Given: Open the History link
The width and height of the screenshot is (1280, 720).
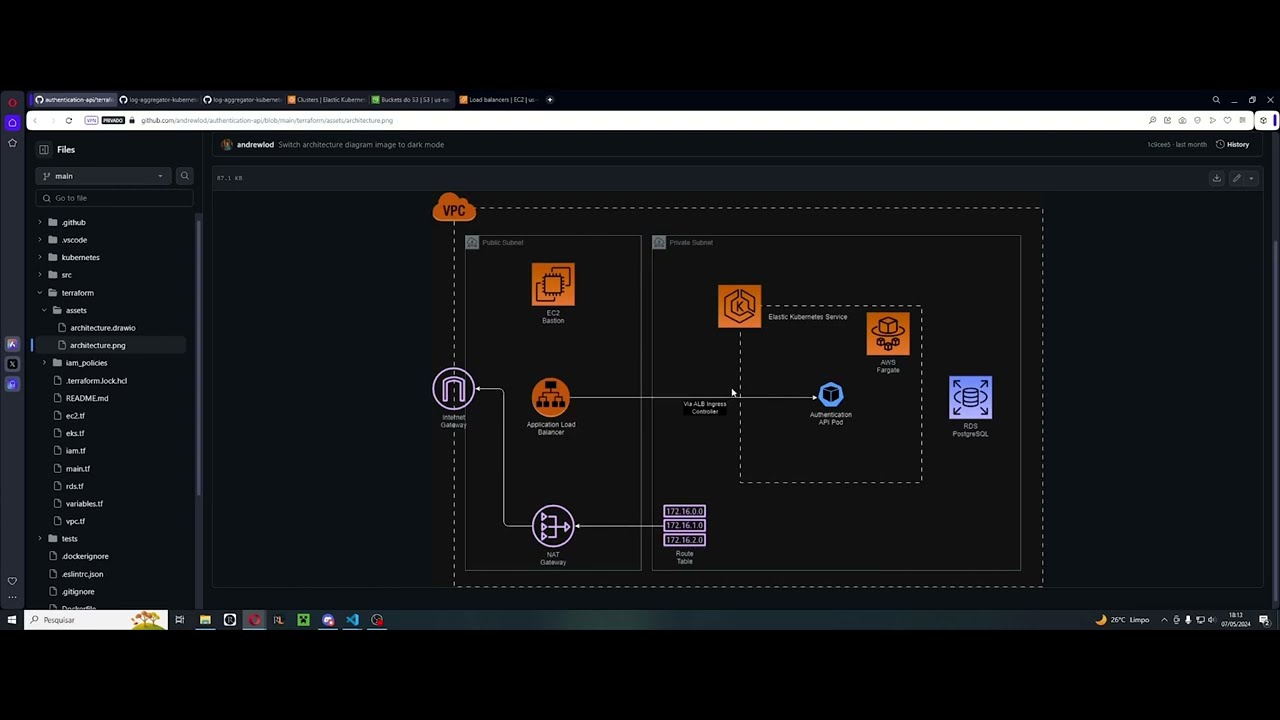Looking at the screenshot, I should tap(1232, 145).
